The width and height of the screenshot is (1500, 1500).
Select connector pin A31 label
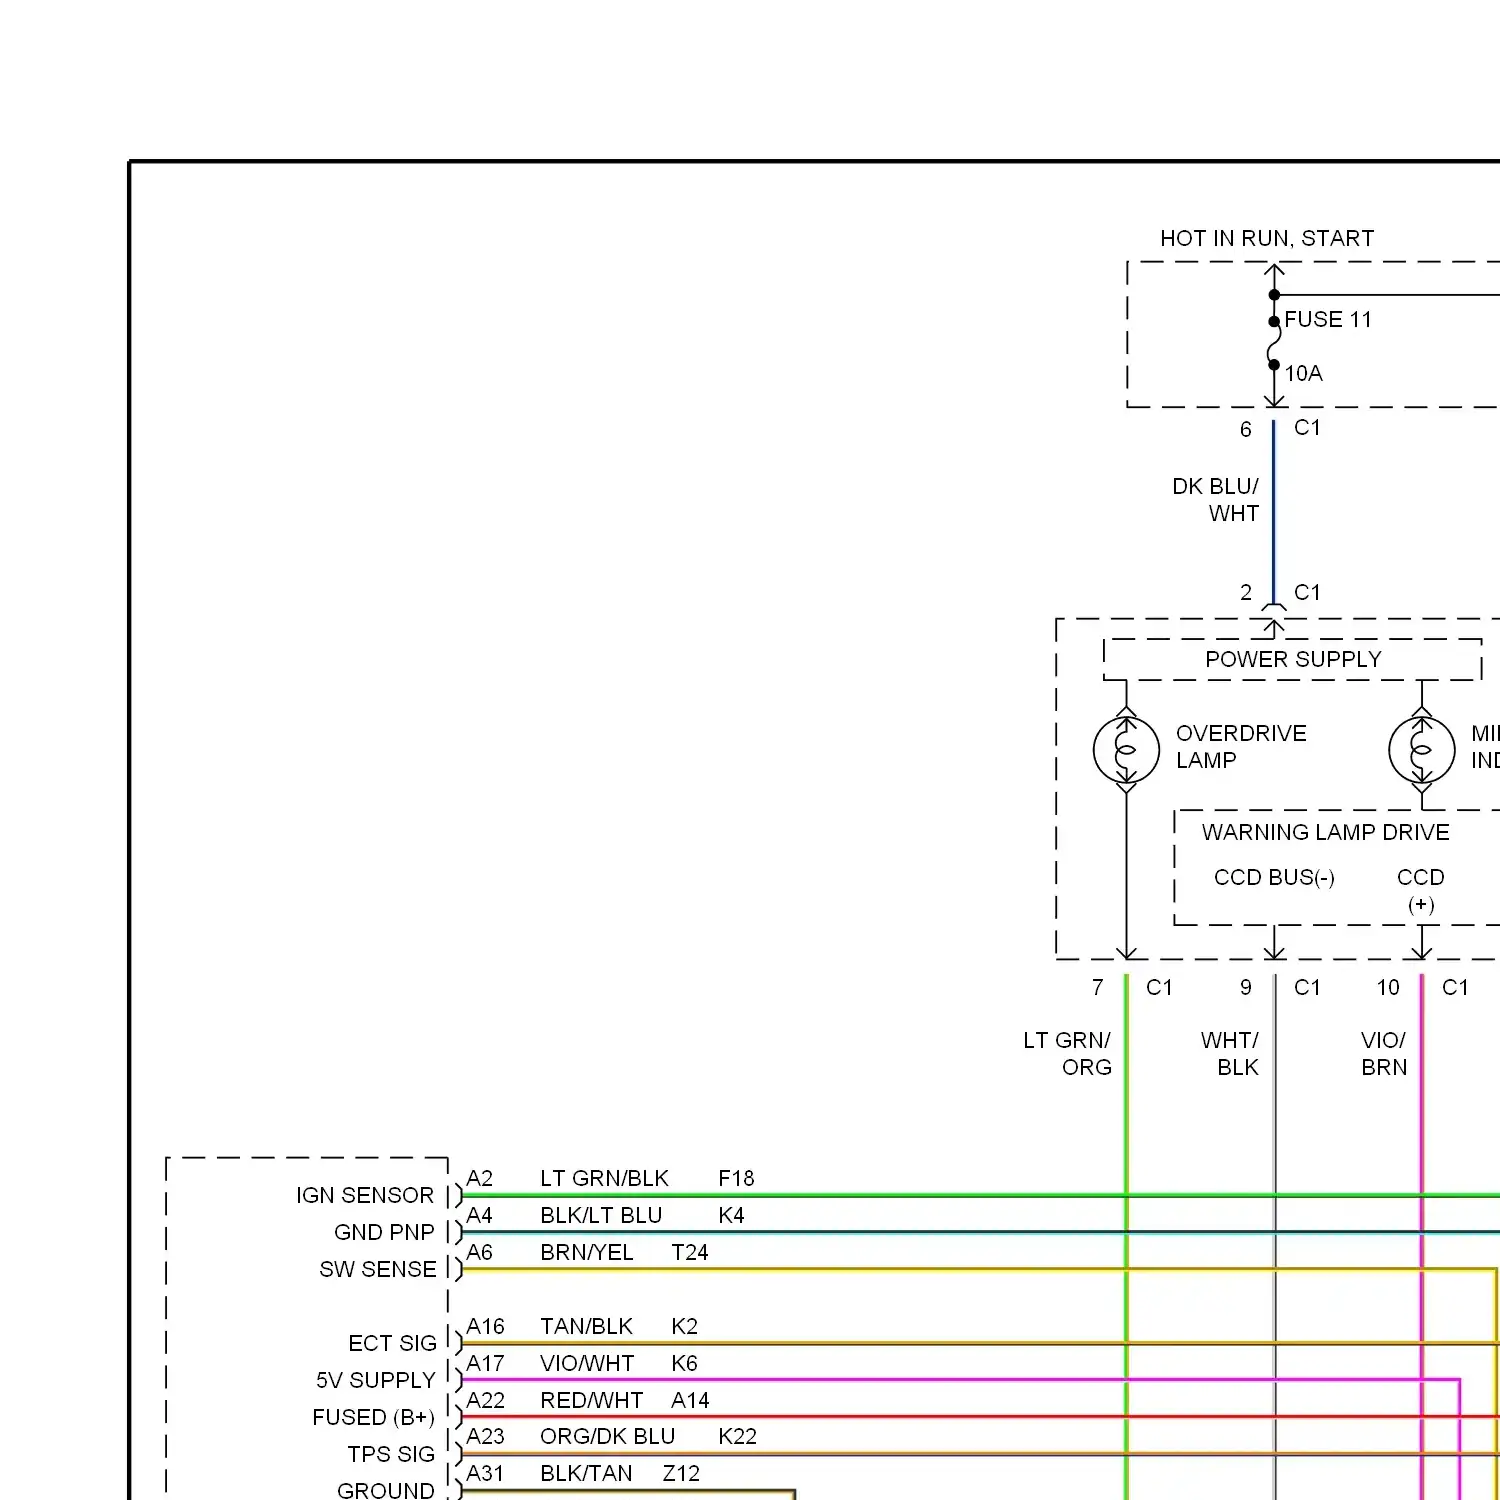point(485,1474)
